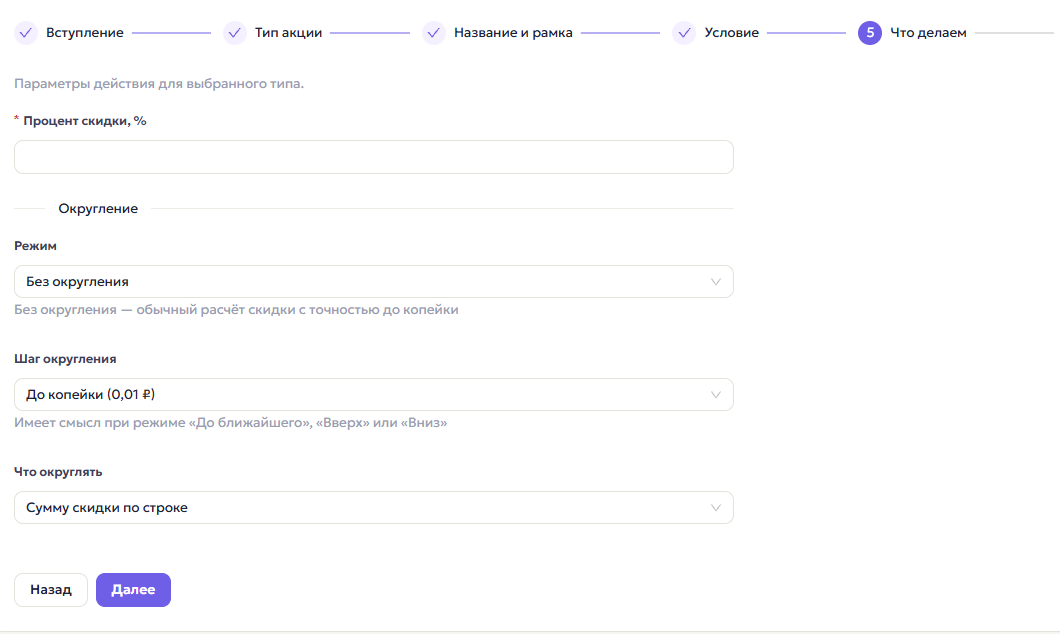Click the hint text about обычный расчёт скидки

[236, 310]
